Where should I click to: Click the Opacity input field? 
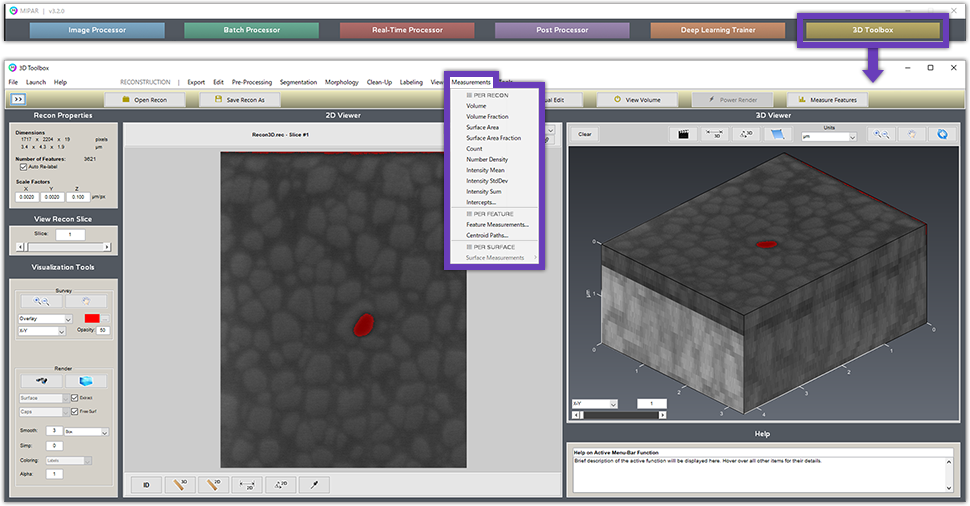[x=103, y=330]
